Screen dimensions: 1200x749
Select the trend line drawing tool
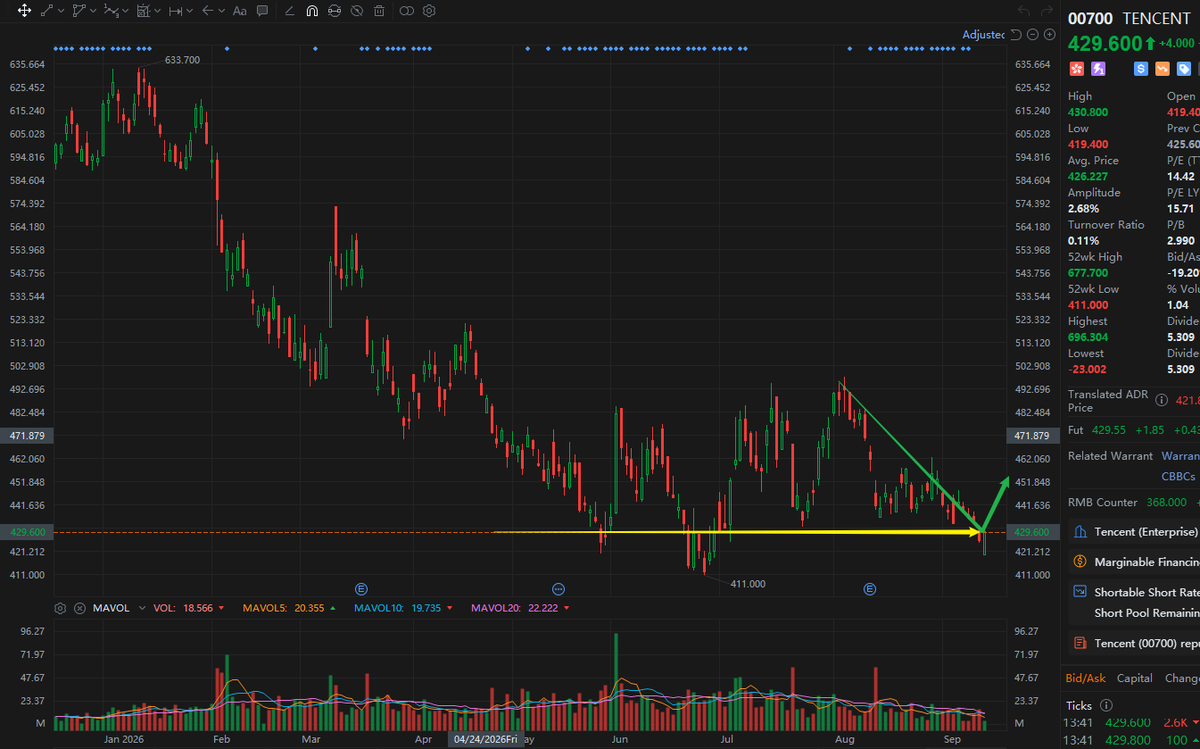point(47,12)
